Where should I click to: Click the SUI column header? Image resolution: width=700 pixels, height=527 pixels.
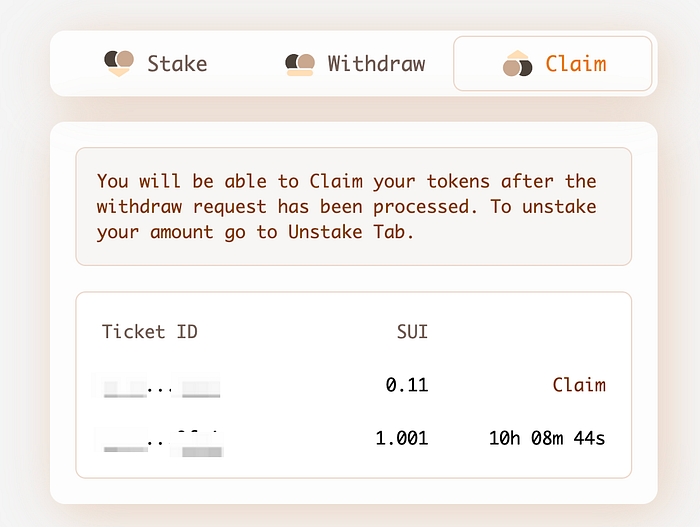(x=412, y=332)
